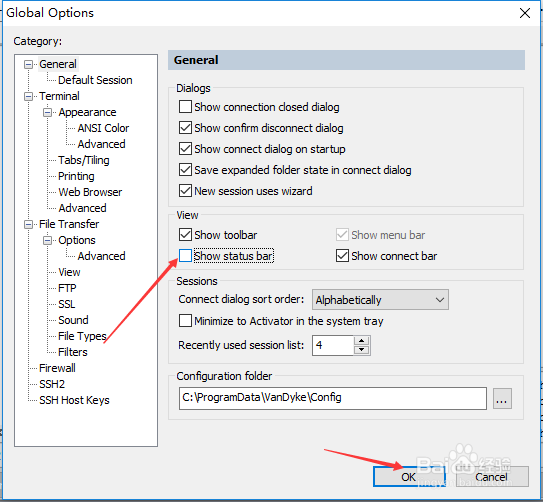Select File Transfer category
The width and height of the screenshot is (543, 502).
click(x=69, y=224)
